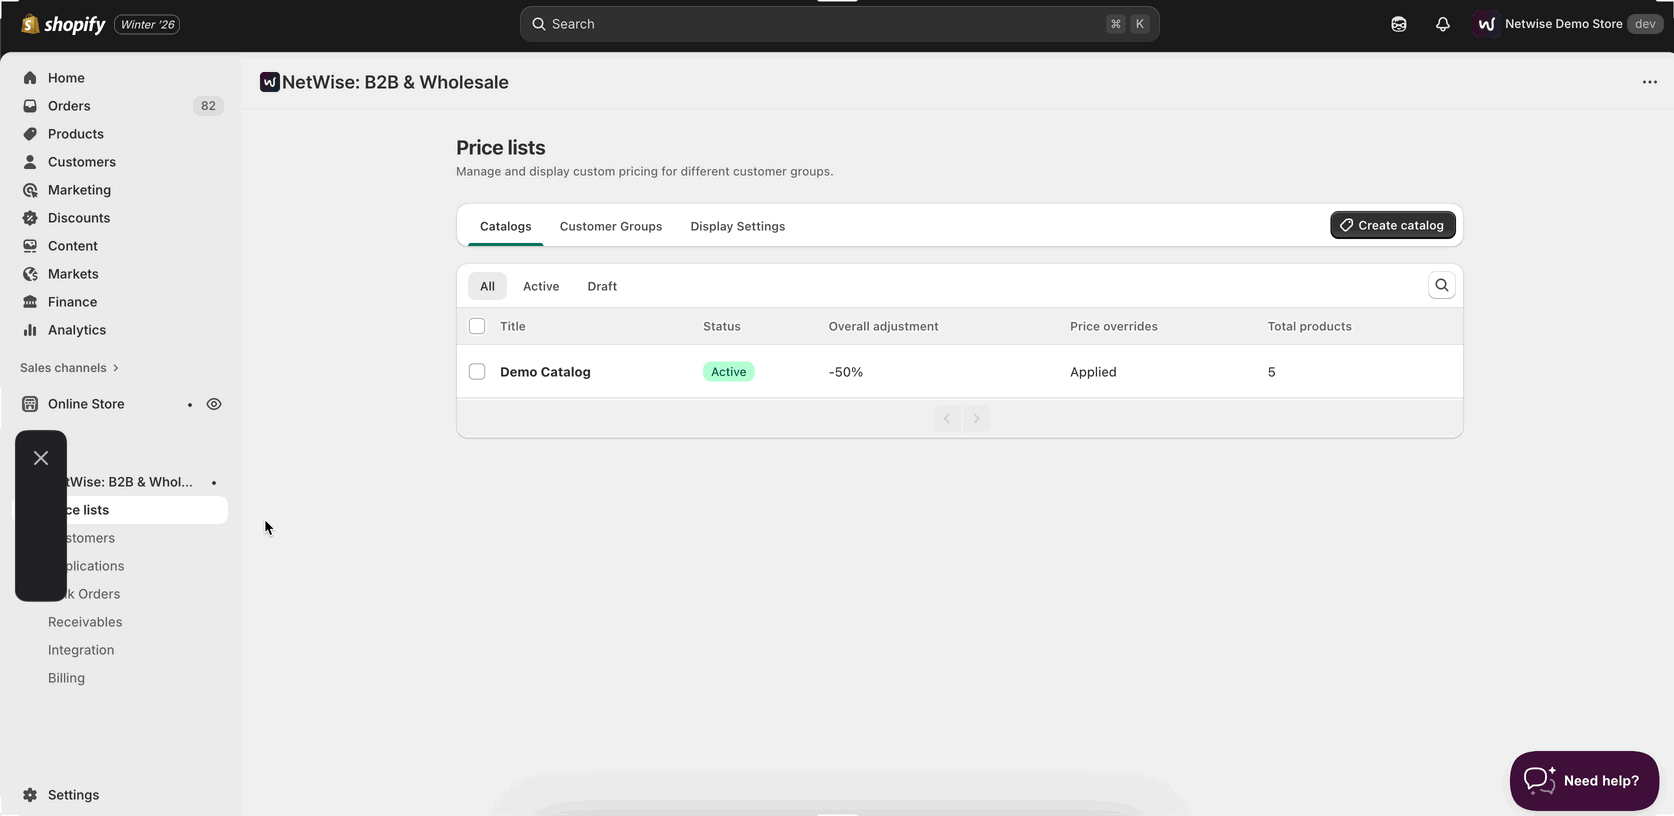The height and width of the screenshot is (816, 1674).
Task: Click the Total products column header
Action: tap(1310, 326)
